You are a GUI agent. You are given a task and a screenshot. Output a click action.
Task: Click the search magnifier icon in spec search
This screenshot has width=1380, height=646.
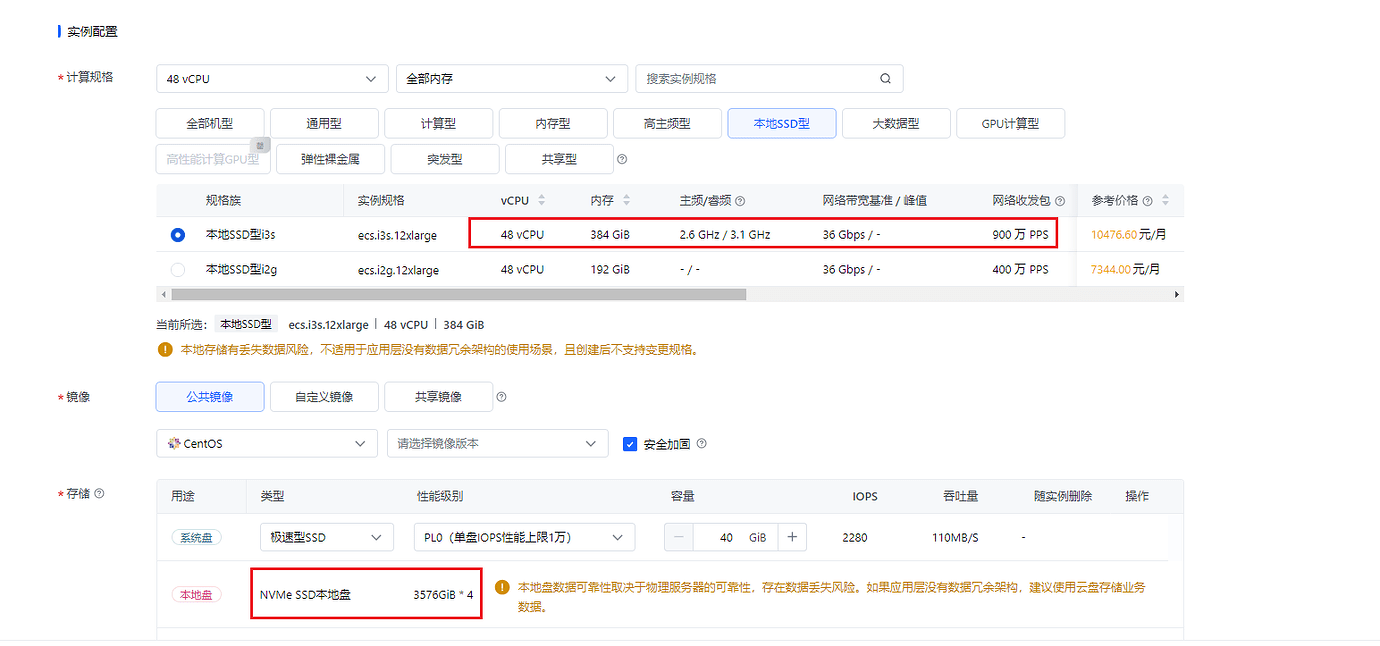(x=885, y=79)
